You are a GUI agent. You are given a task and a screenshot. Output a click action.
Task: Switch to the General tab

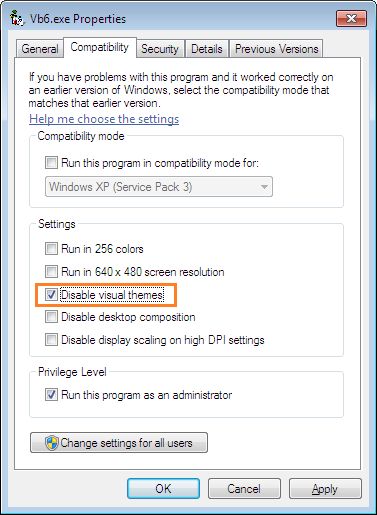click(40, 49)
